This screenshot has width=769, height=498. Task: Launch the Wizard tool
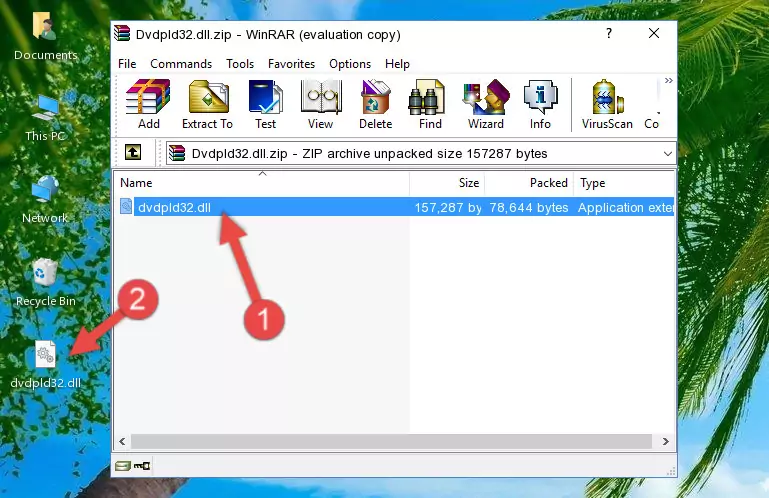click(x=486, y=104)
